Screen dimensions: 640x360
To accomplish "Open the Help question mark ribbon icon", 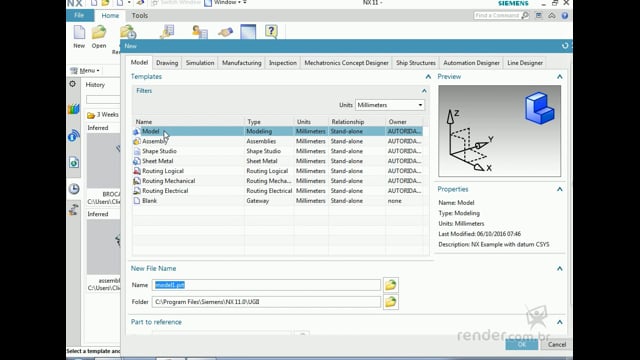I will (x=271, y=31).
